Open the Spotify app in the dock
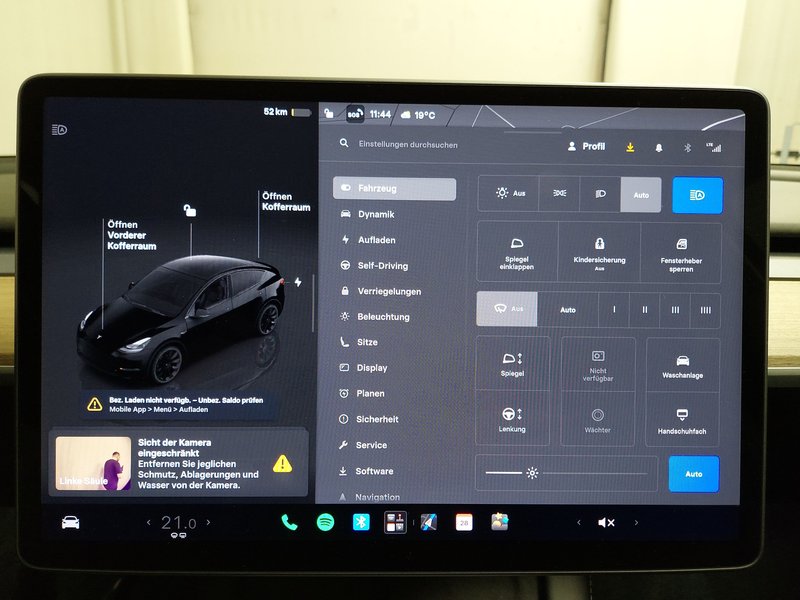The width and height of the screenshot is (800, 600). pos(326,522)
